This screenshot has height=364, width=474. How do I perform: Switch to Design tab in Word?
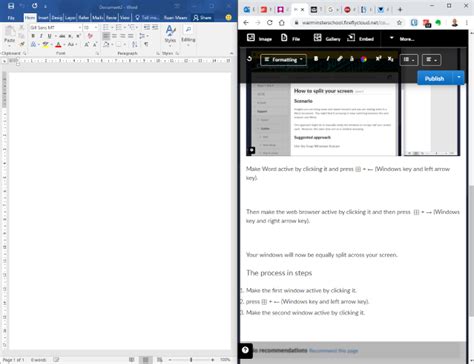coord(57,18)
